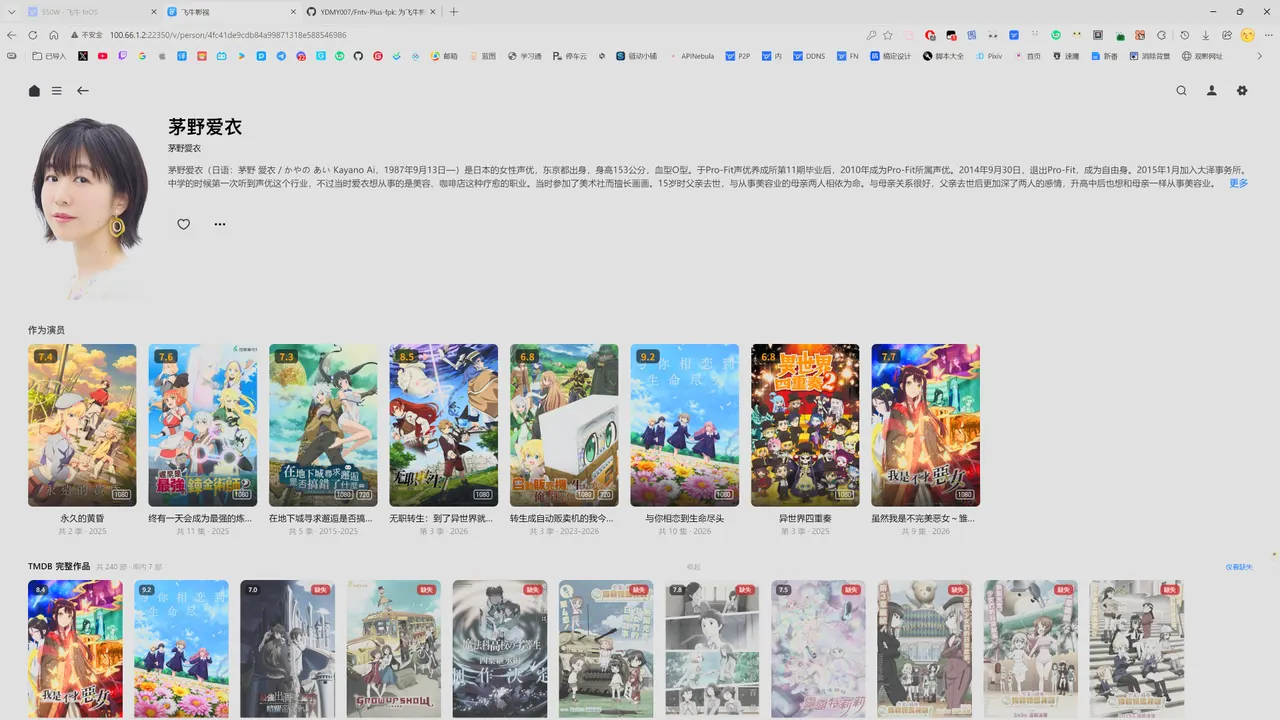Switch to the 550W 飞牛 fnOS tab

[90, 12]
